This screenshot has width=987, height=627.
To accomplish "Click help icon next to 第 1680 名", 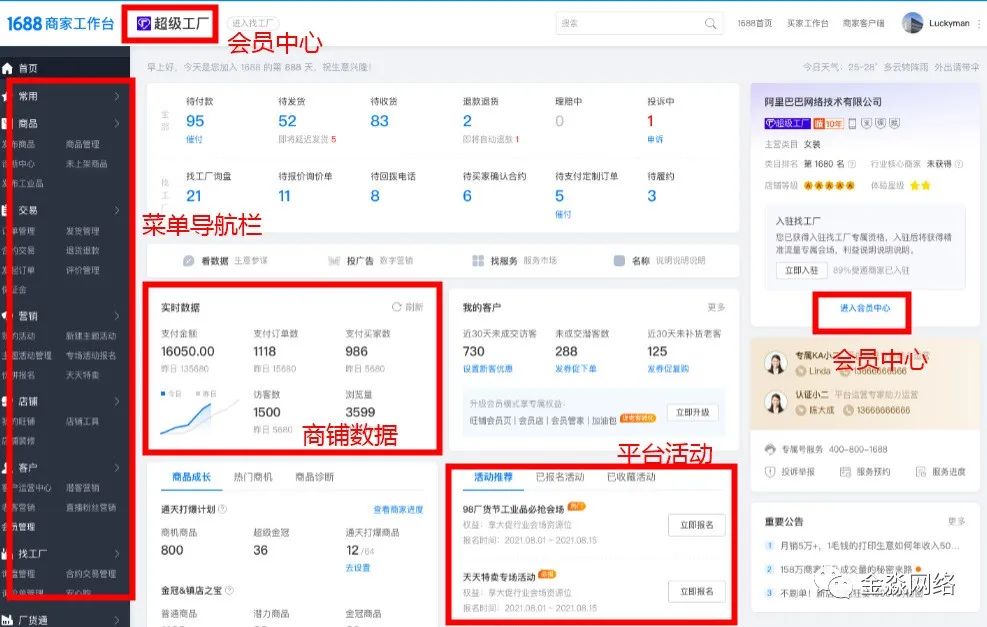I will coord(852,164).
